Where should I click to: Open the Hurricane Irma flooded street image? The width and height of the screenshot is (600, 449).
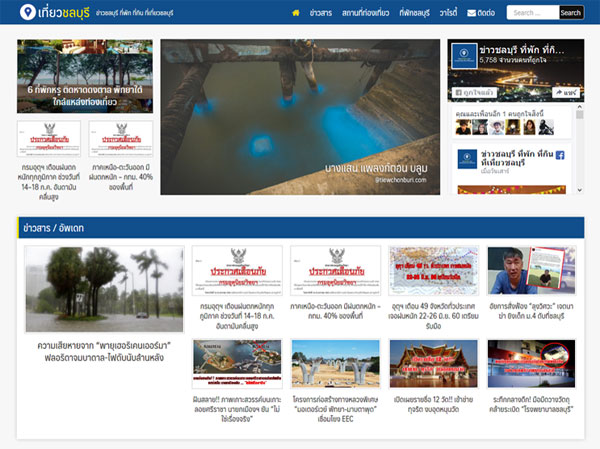pyautogui.click(x=104, y=289)
